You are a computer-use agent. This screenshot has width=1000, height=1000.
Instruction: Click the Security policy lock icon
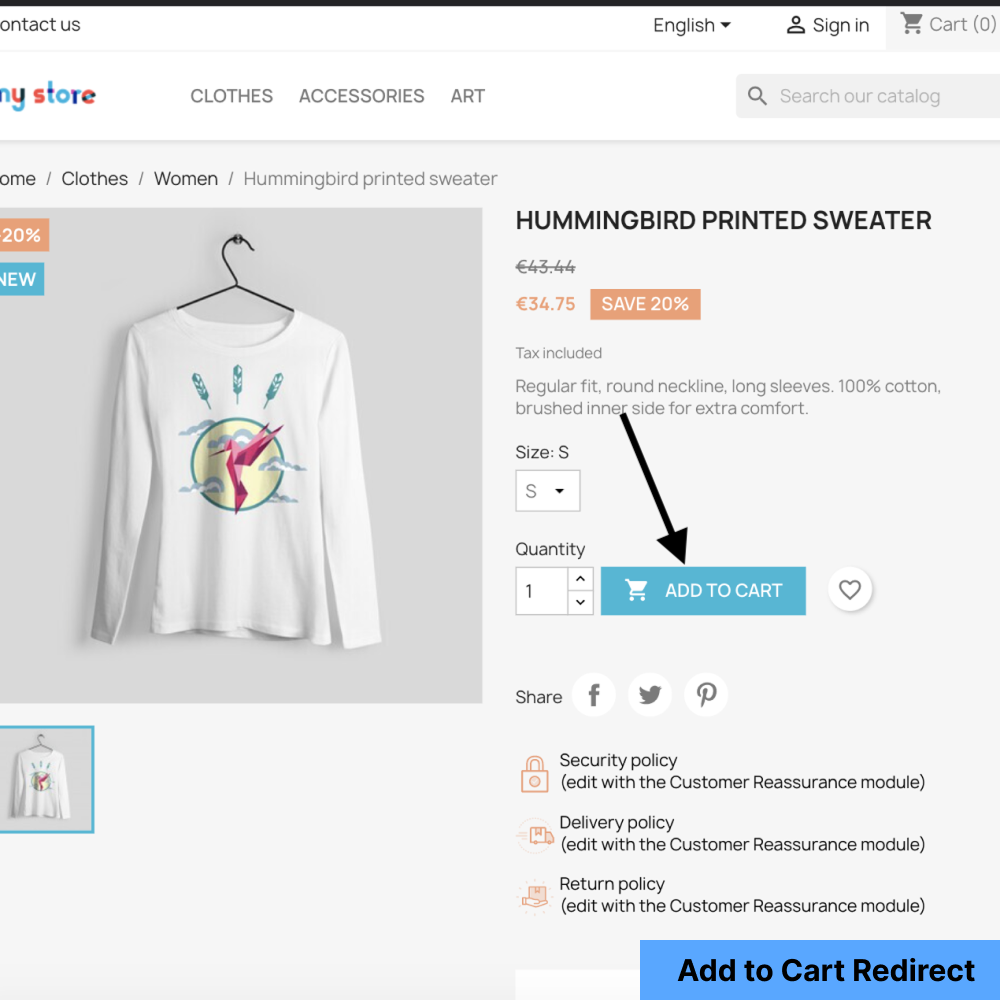534,772
